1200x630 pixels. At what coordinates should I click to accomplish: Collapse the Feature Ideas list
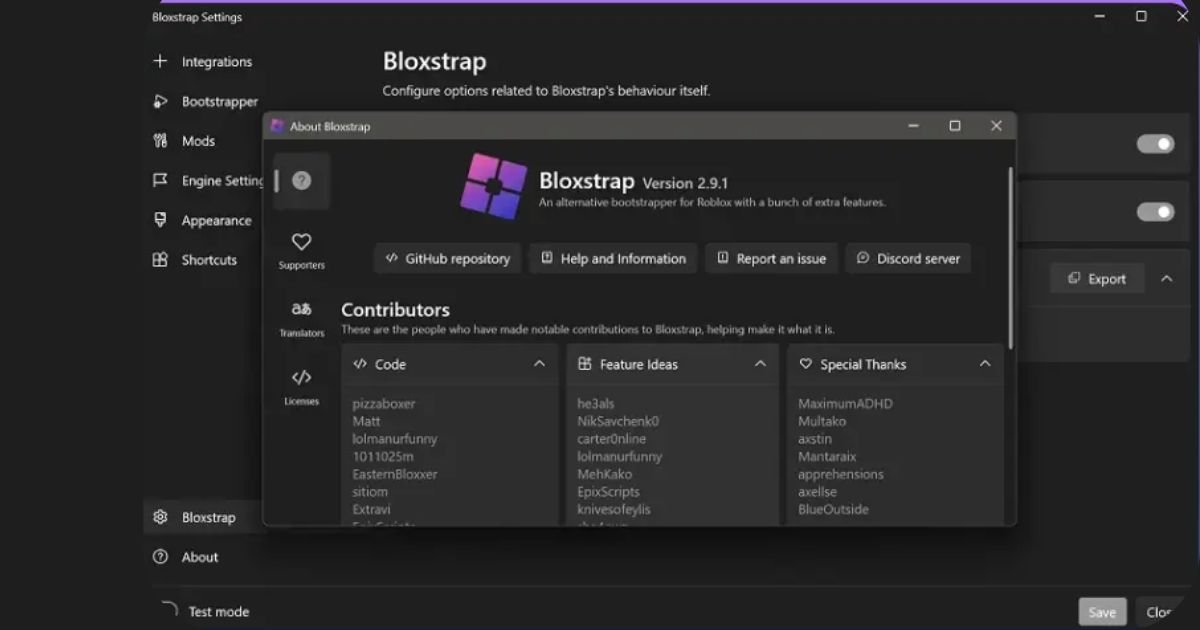coord(760,364)
